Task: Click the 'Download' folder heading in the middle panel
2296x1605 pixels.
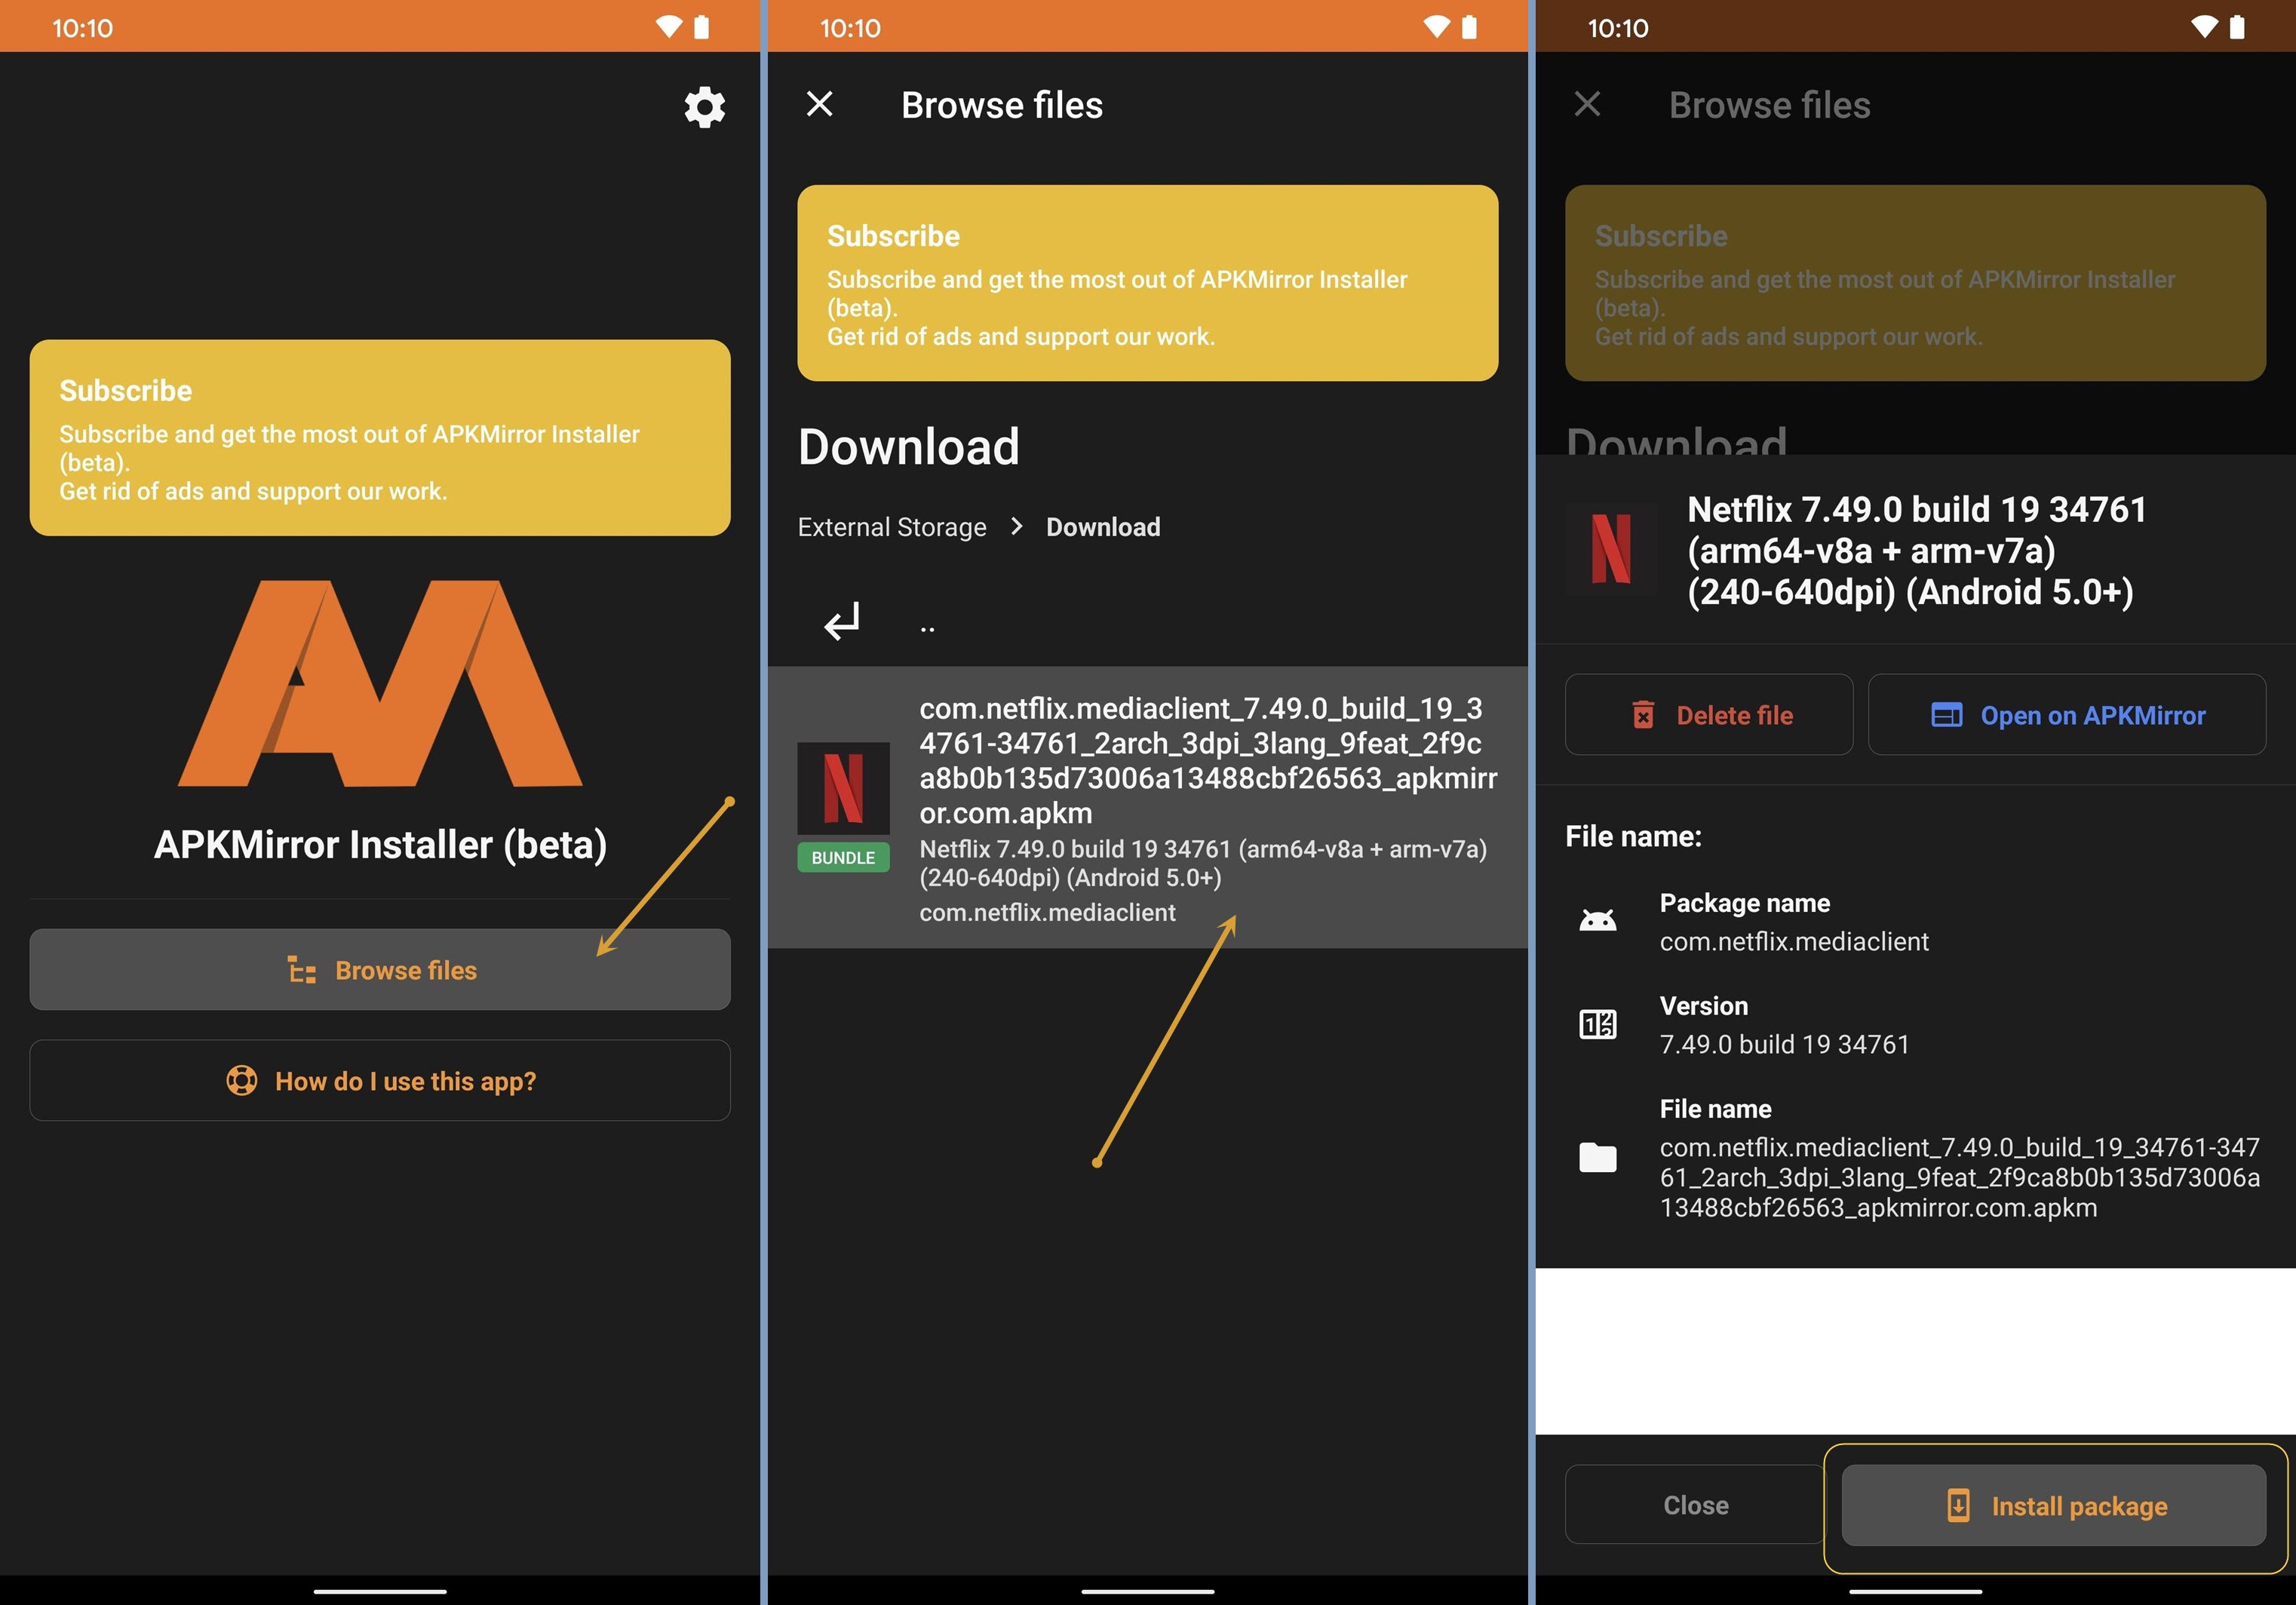Action: point(908,446)
